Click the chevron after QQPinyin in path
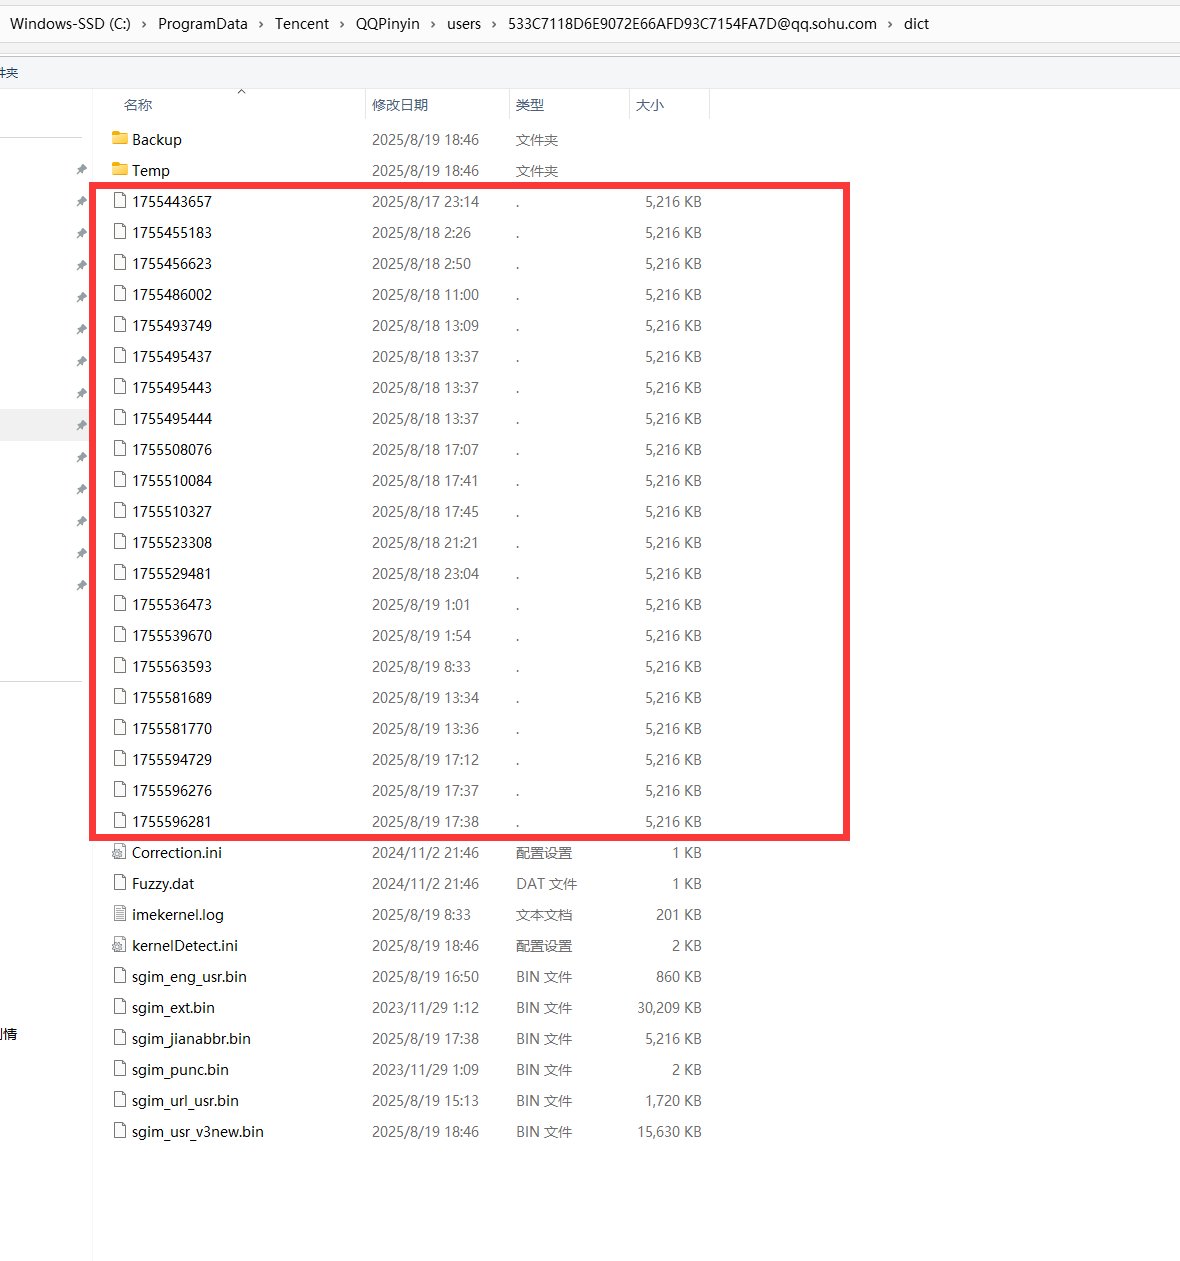1180x1261 pixels. pos(433,24)
